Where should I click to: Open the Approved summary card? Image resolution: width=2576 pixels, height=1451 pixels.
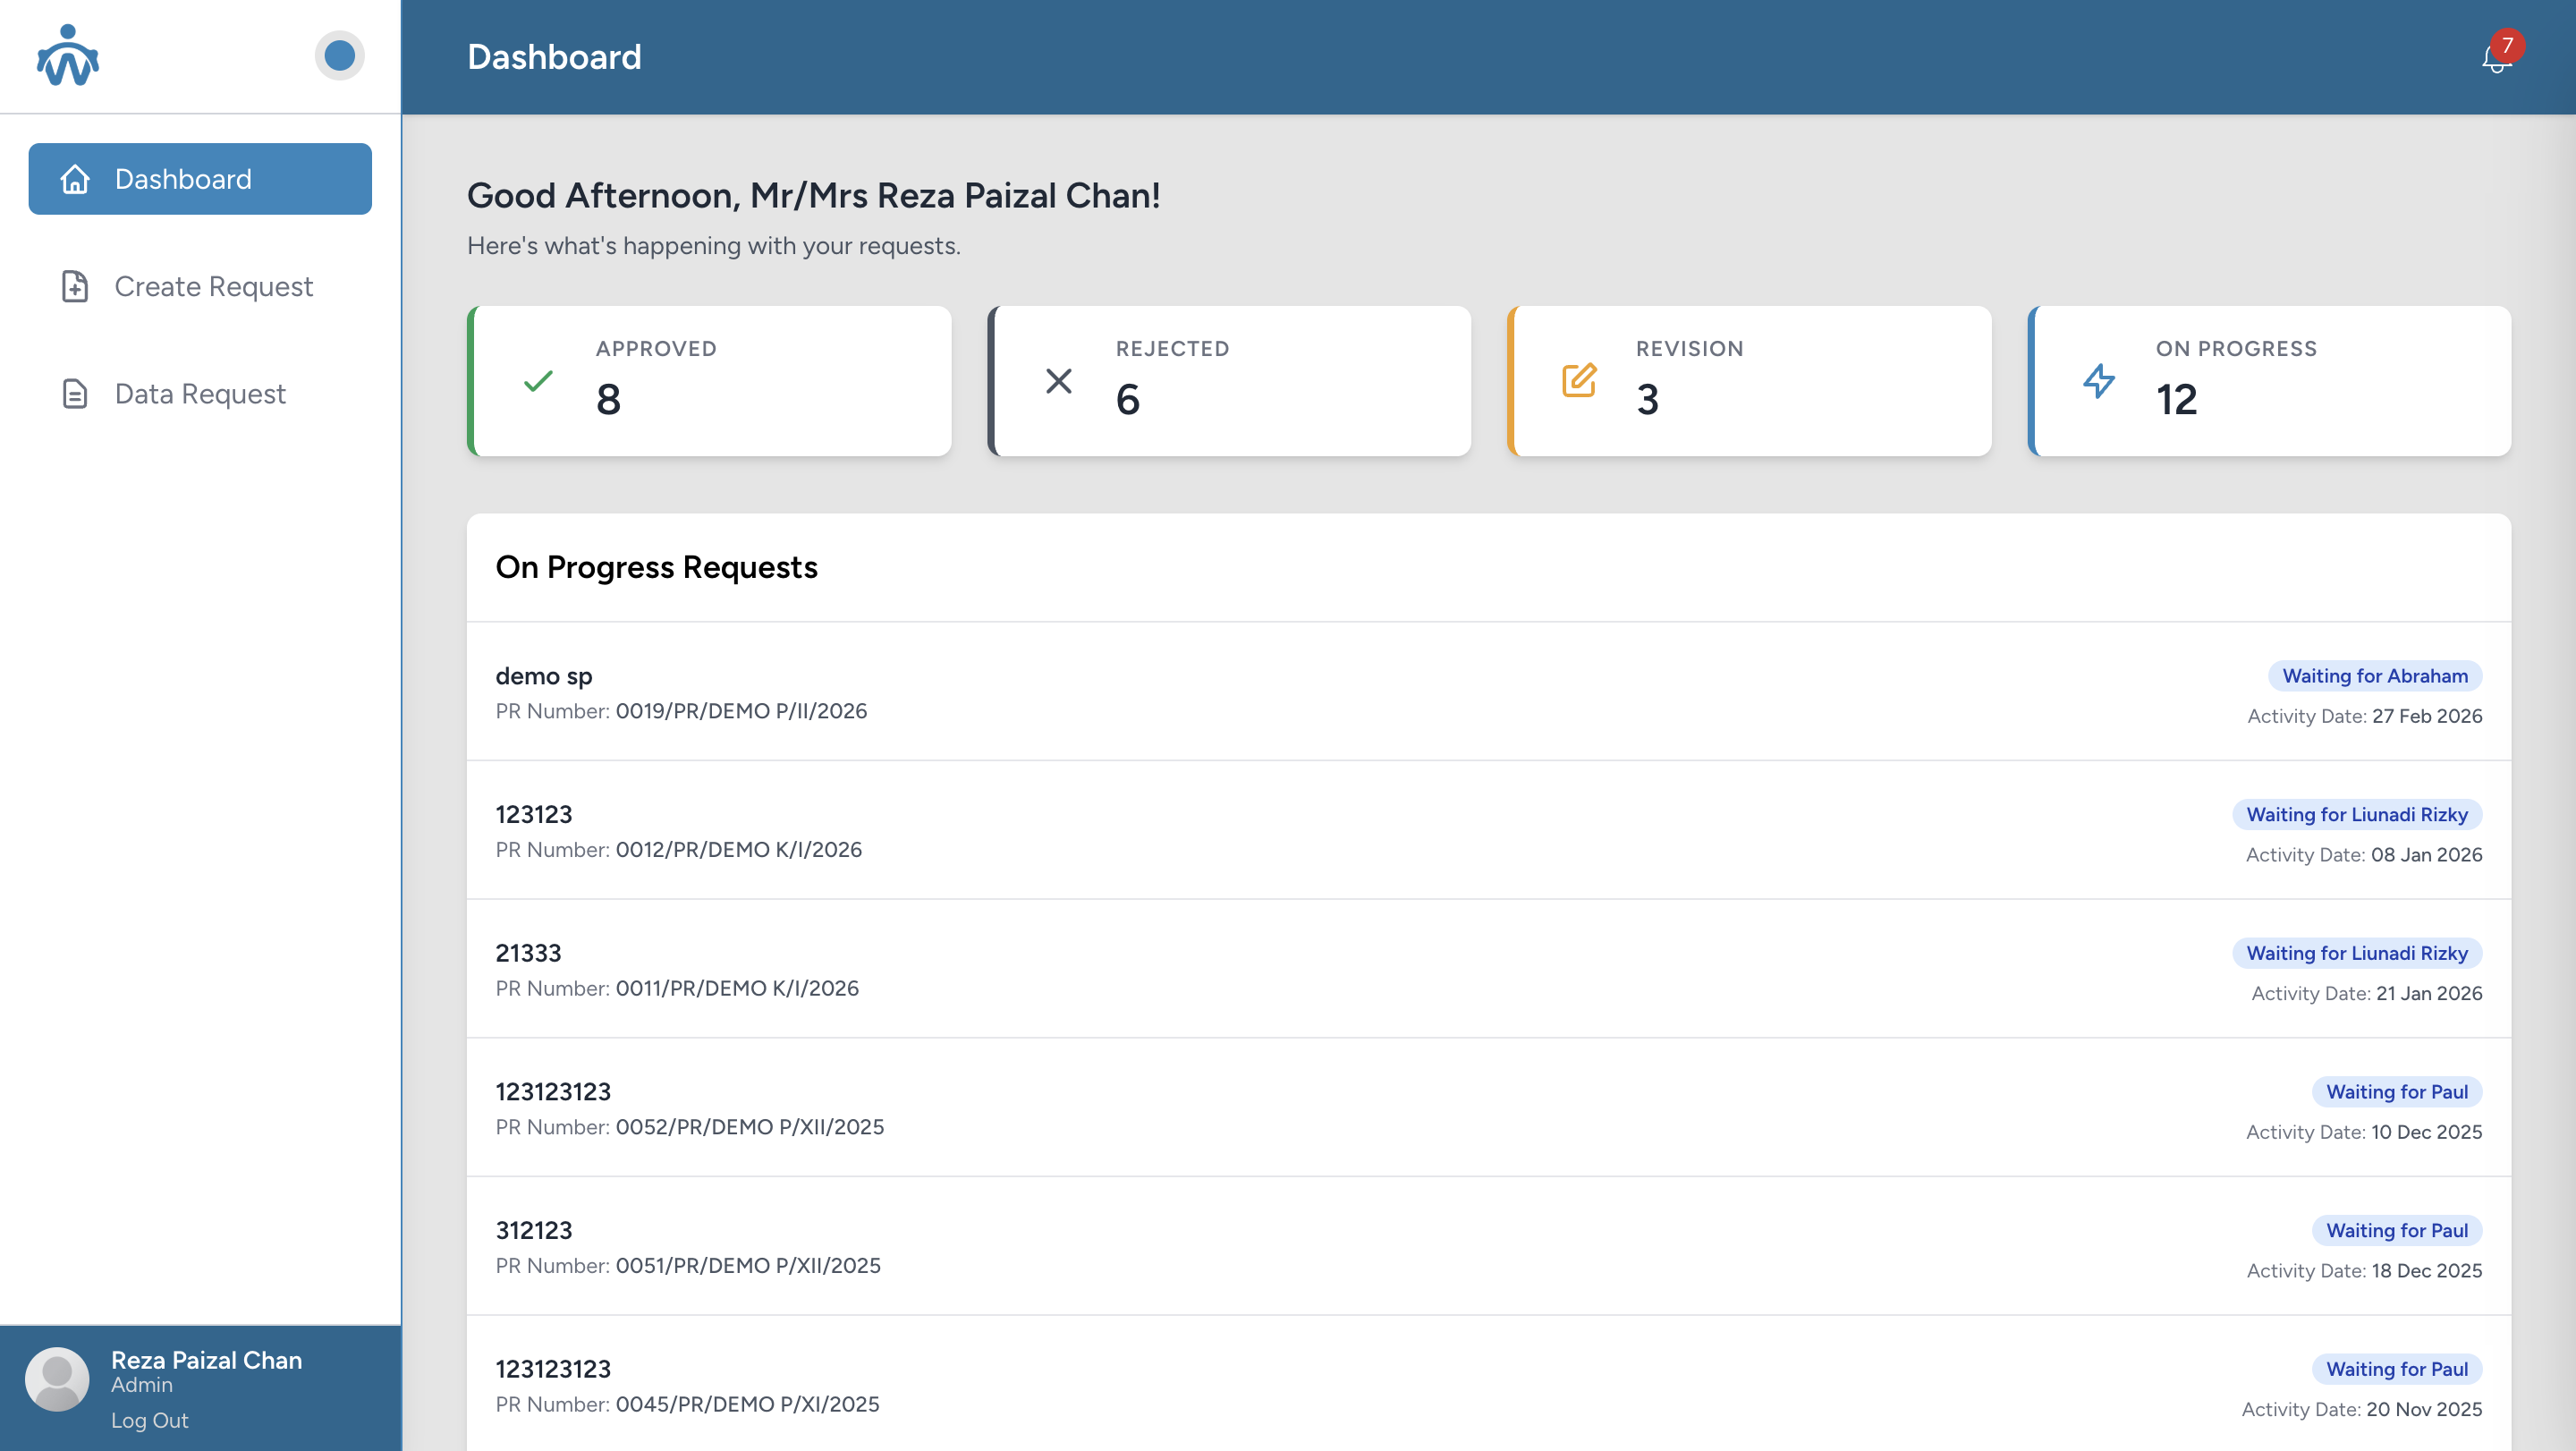[x=710, y=381]
